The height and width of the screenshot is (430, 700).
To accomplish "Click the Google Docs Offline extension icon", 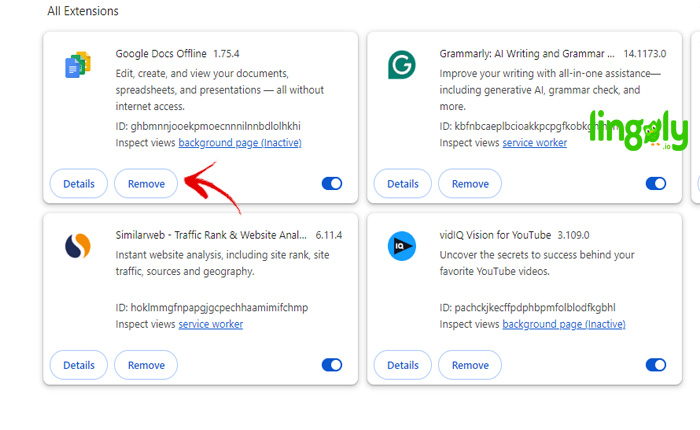I will pos(78,65).
